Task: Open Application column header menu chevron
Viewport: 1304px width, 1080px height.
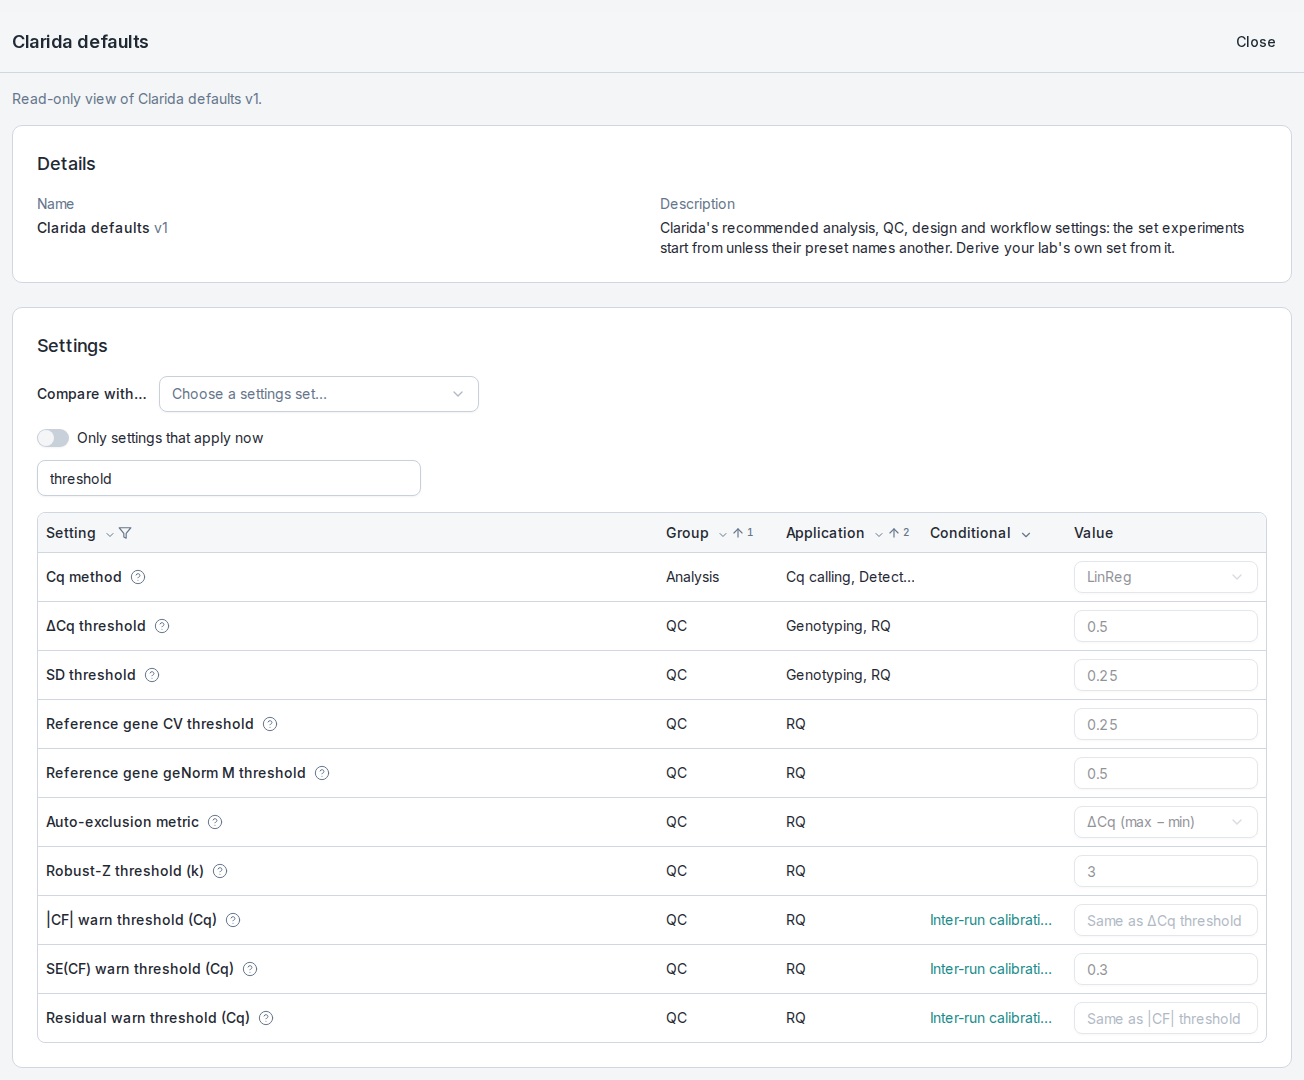Action: (879, 534)
